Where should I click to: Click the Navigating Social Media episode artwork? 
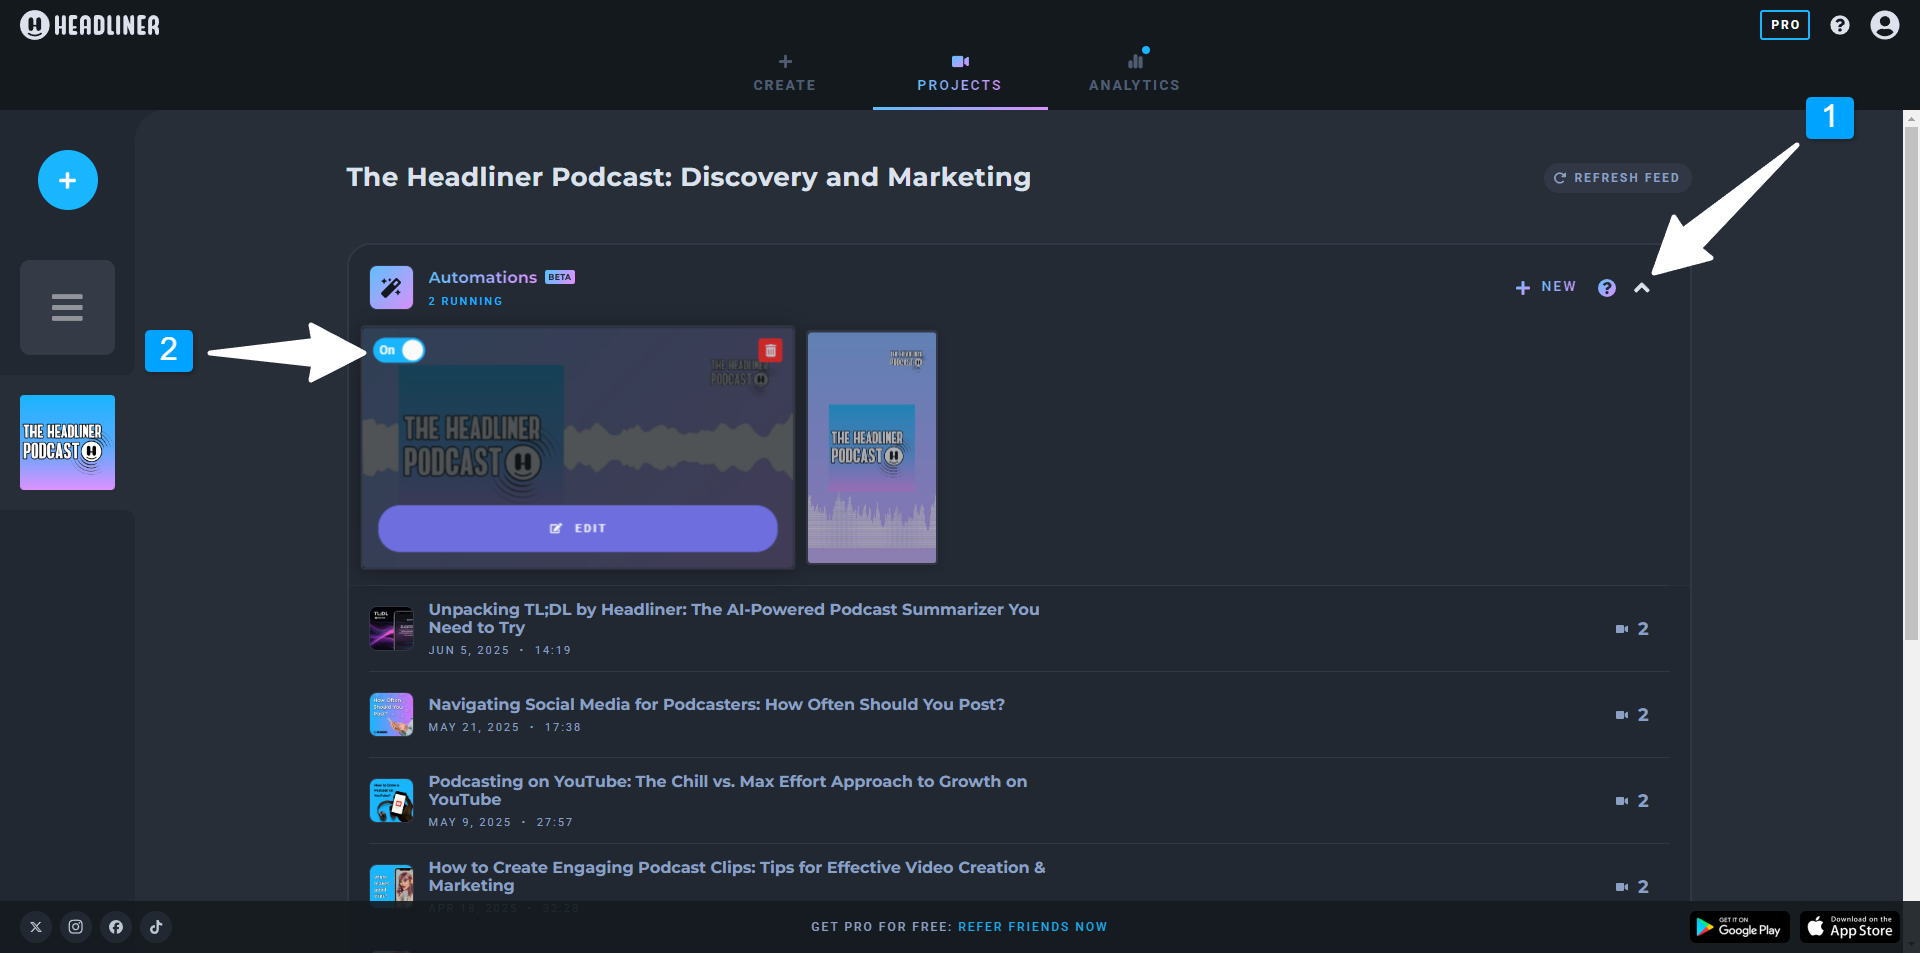pyautogui.click(x=391, y=714)
